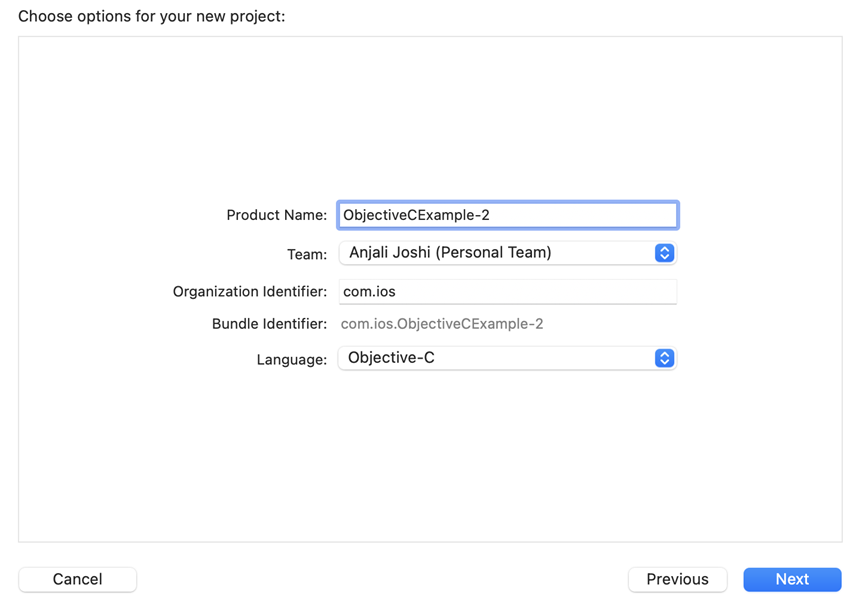Click Next to continue project creation
The image size is (850, 606).
pyautogui.click(x=792, y=579)
